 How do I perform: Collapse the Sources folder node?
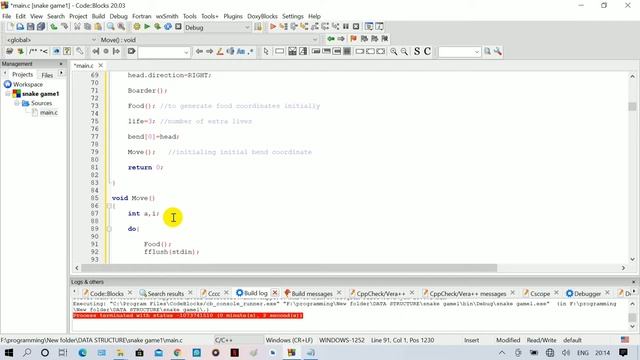pyautogui.click(x=17, y=103)
